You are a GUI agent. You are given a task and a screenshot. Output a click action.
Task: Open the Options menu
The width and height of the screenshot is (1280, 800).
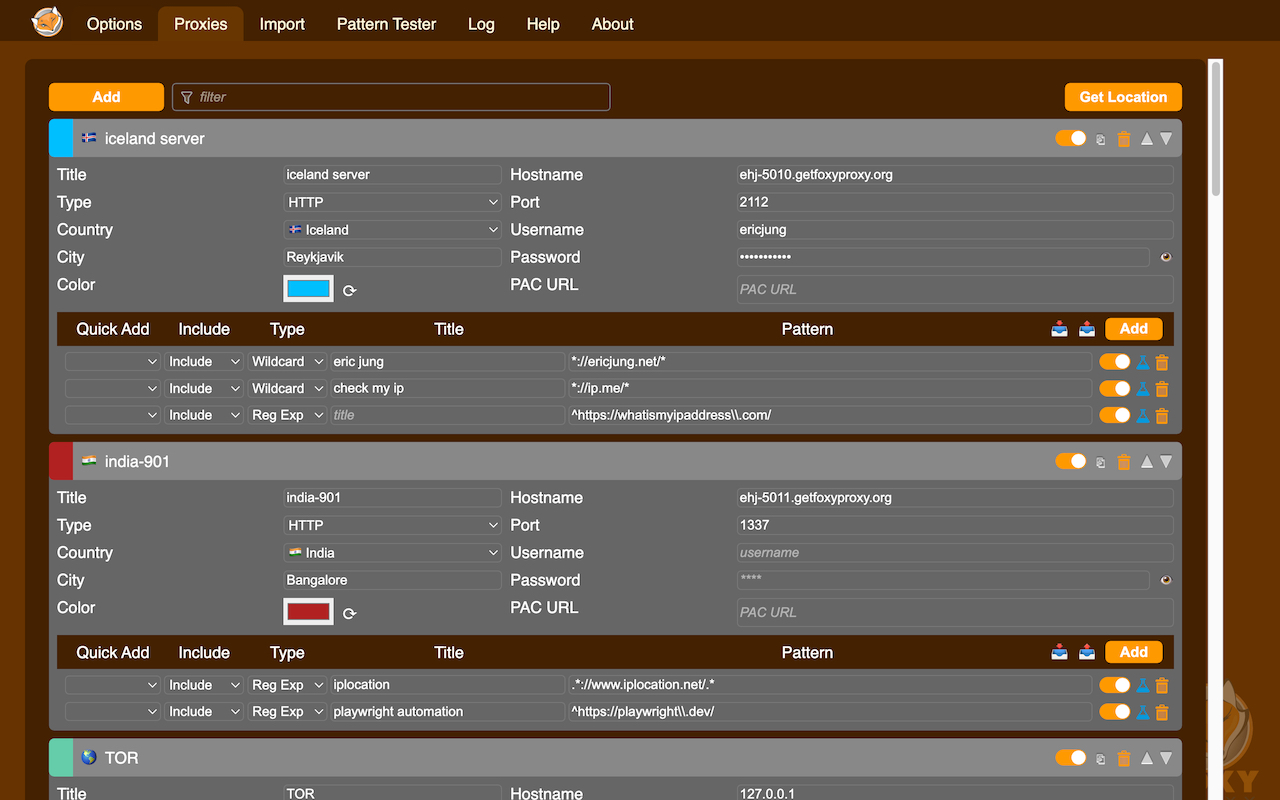[113, 24]
